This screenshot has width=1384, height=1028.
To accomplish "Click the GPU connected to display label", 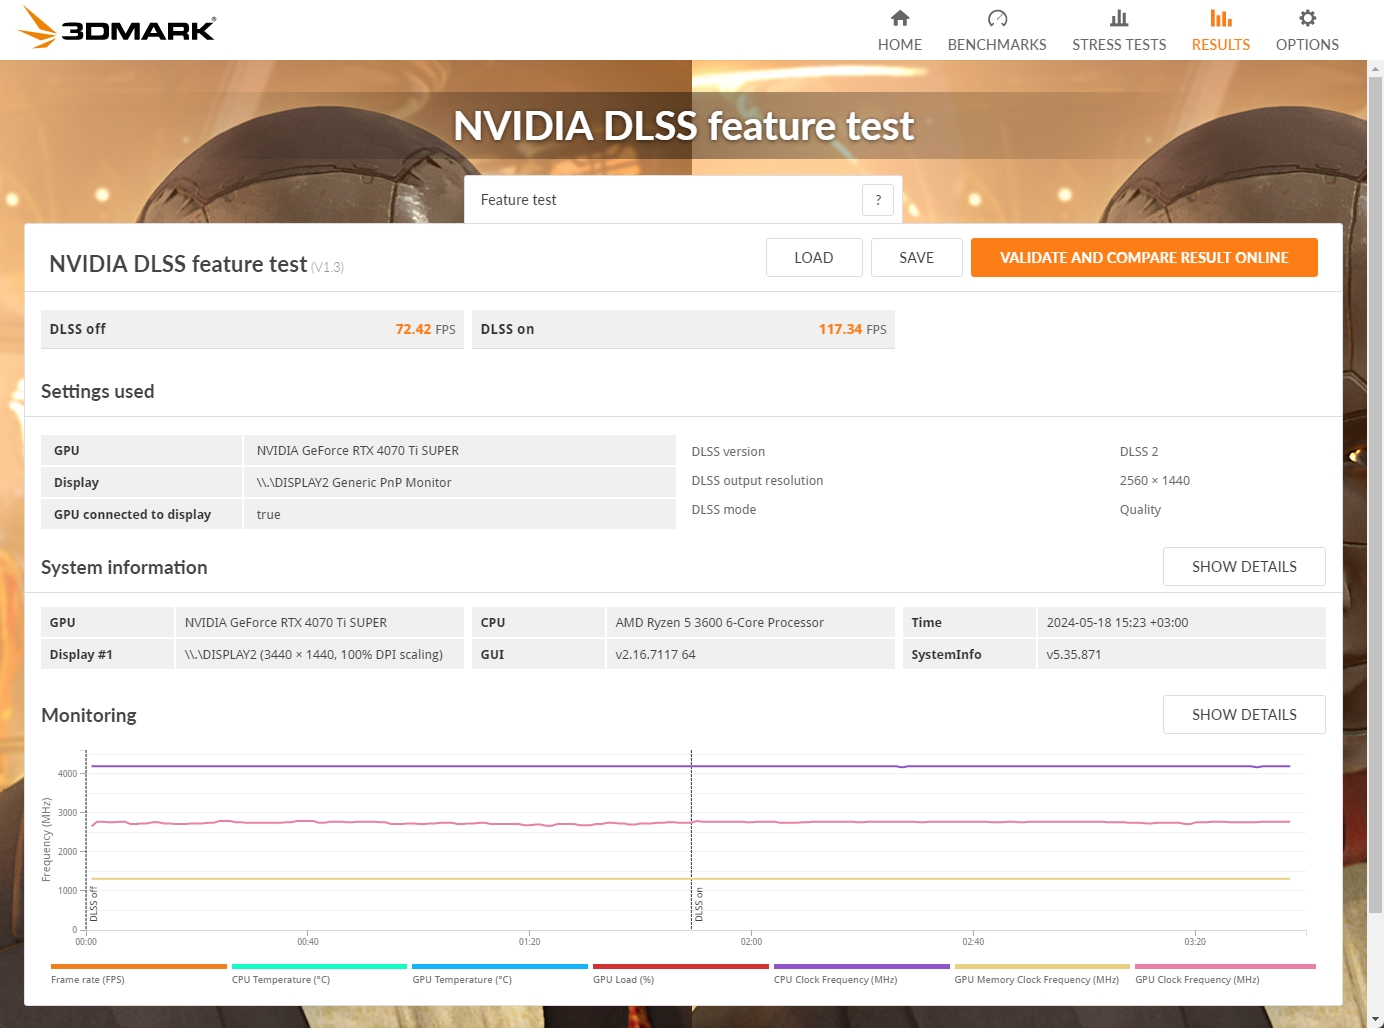I will click(x=132, y=515).
